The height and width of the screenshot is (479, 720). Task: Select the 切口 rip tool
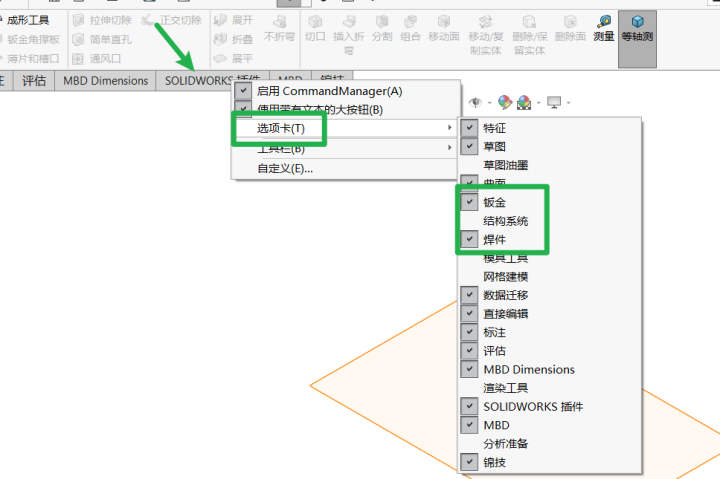[315, 28]
